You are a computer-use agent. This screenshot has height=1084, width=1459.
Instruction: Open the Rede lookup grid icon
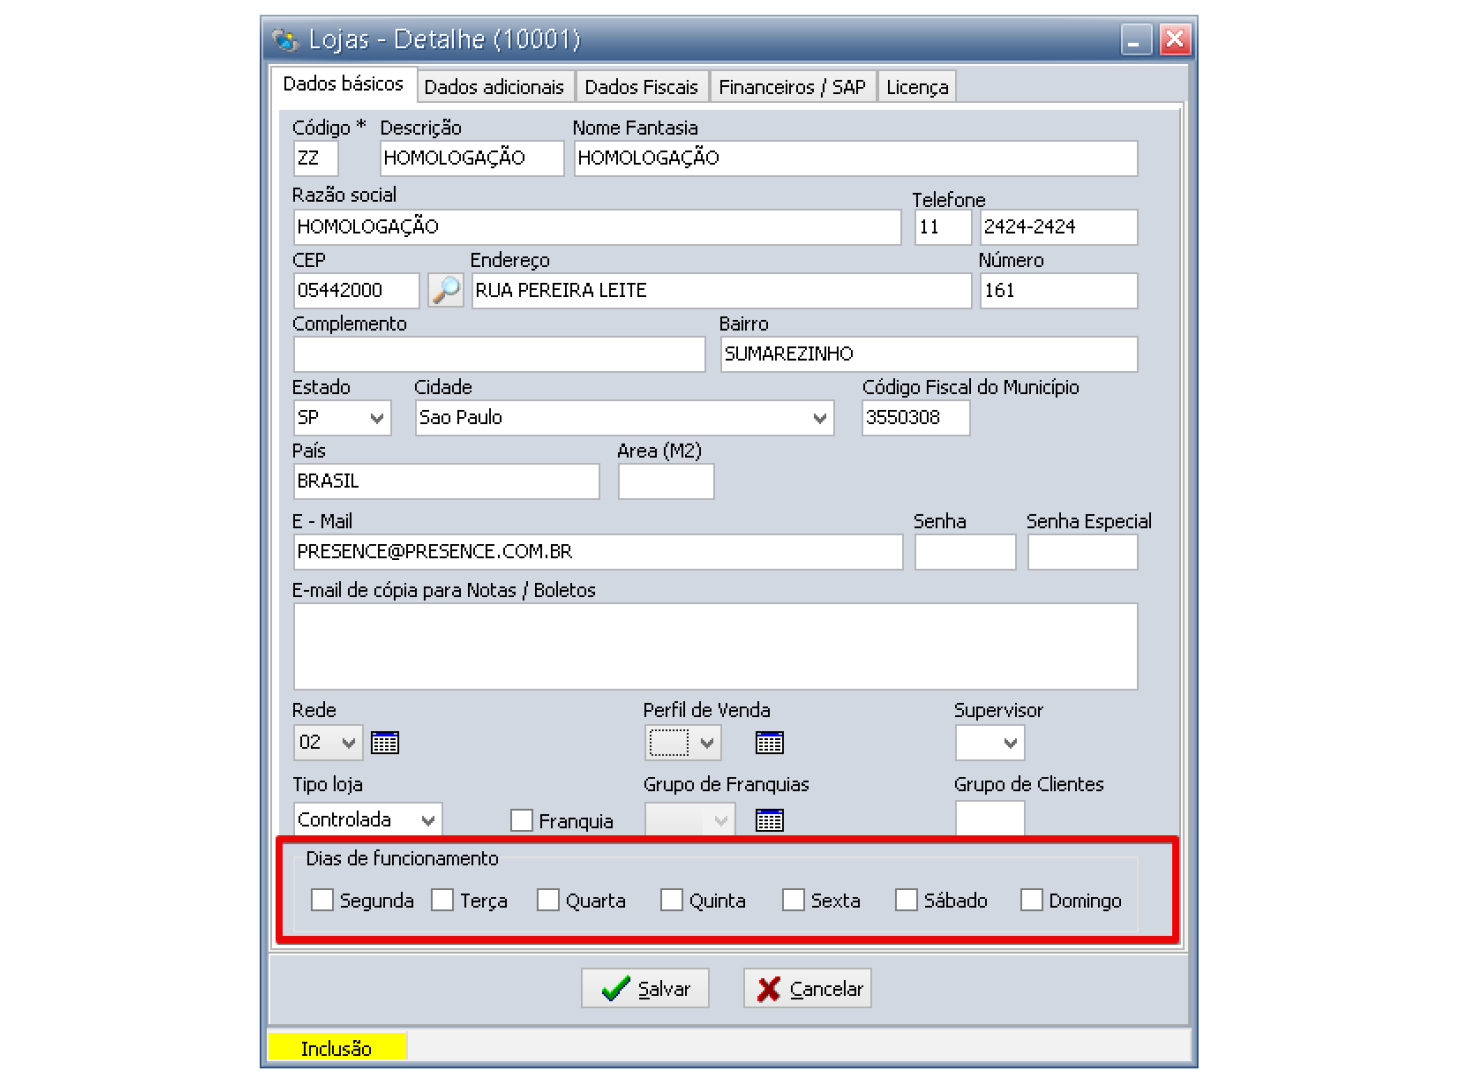point(385,743)
